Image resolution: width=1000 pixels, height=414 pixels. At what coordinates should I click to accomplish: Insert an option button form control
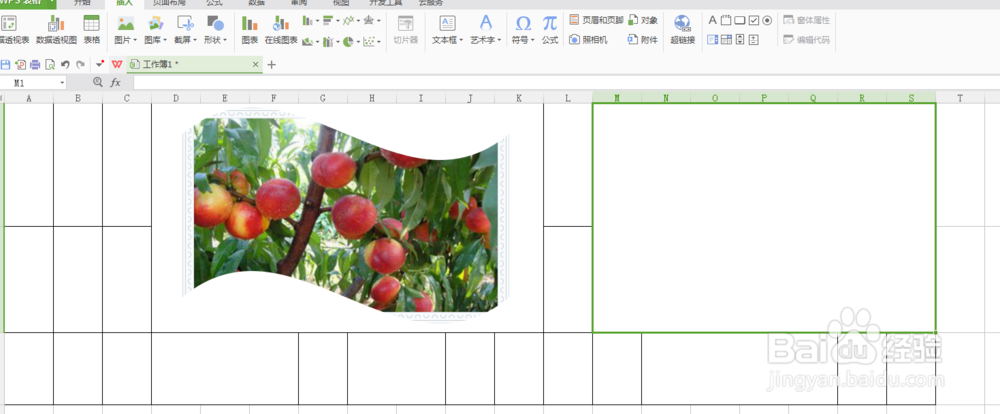767,20
